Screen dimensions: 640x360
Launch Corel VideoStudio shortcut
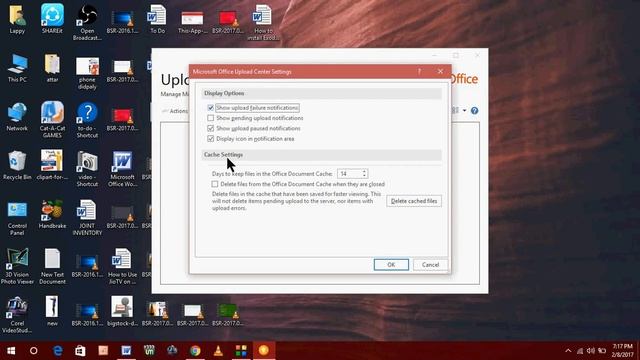click(x=17, y=315)
